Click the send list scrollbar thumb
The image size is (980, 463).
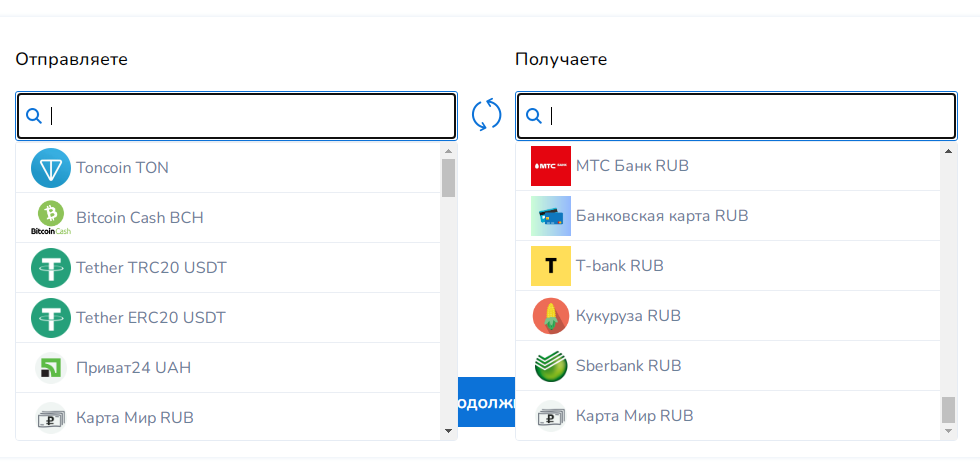448,177
